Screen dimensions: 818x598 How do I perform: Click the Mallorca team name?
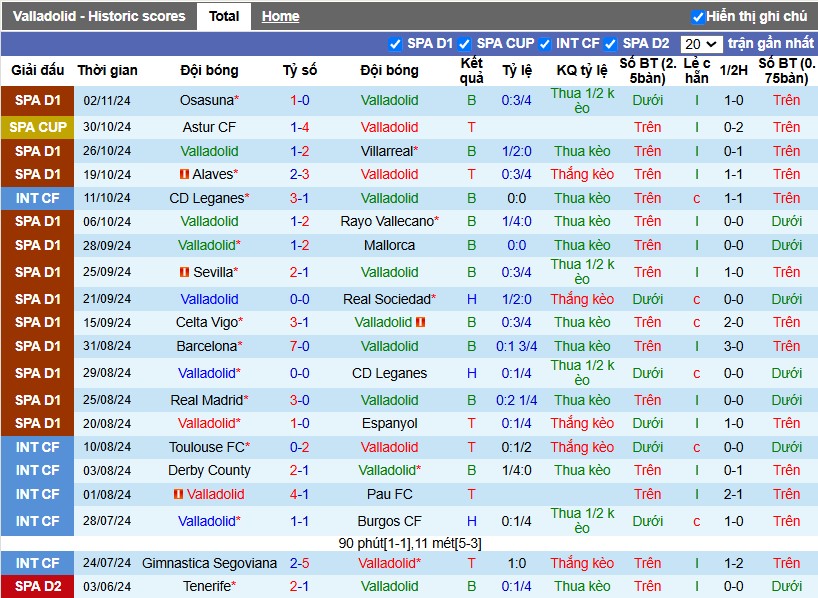pos(389,245)
